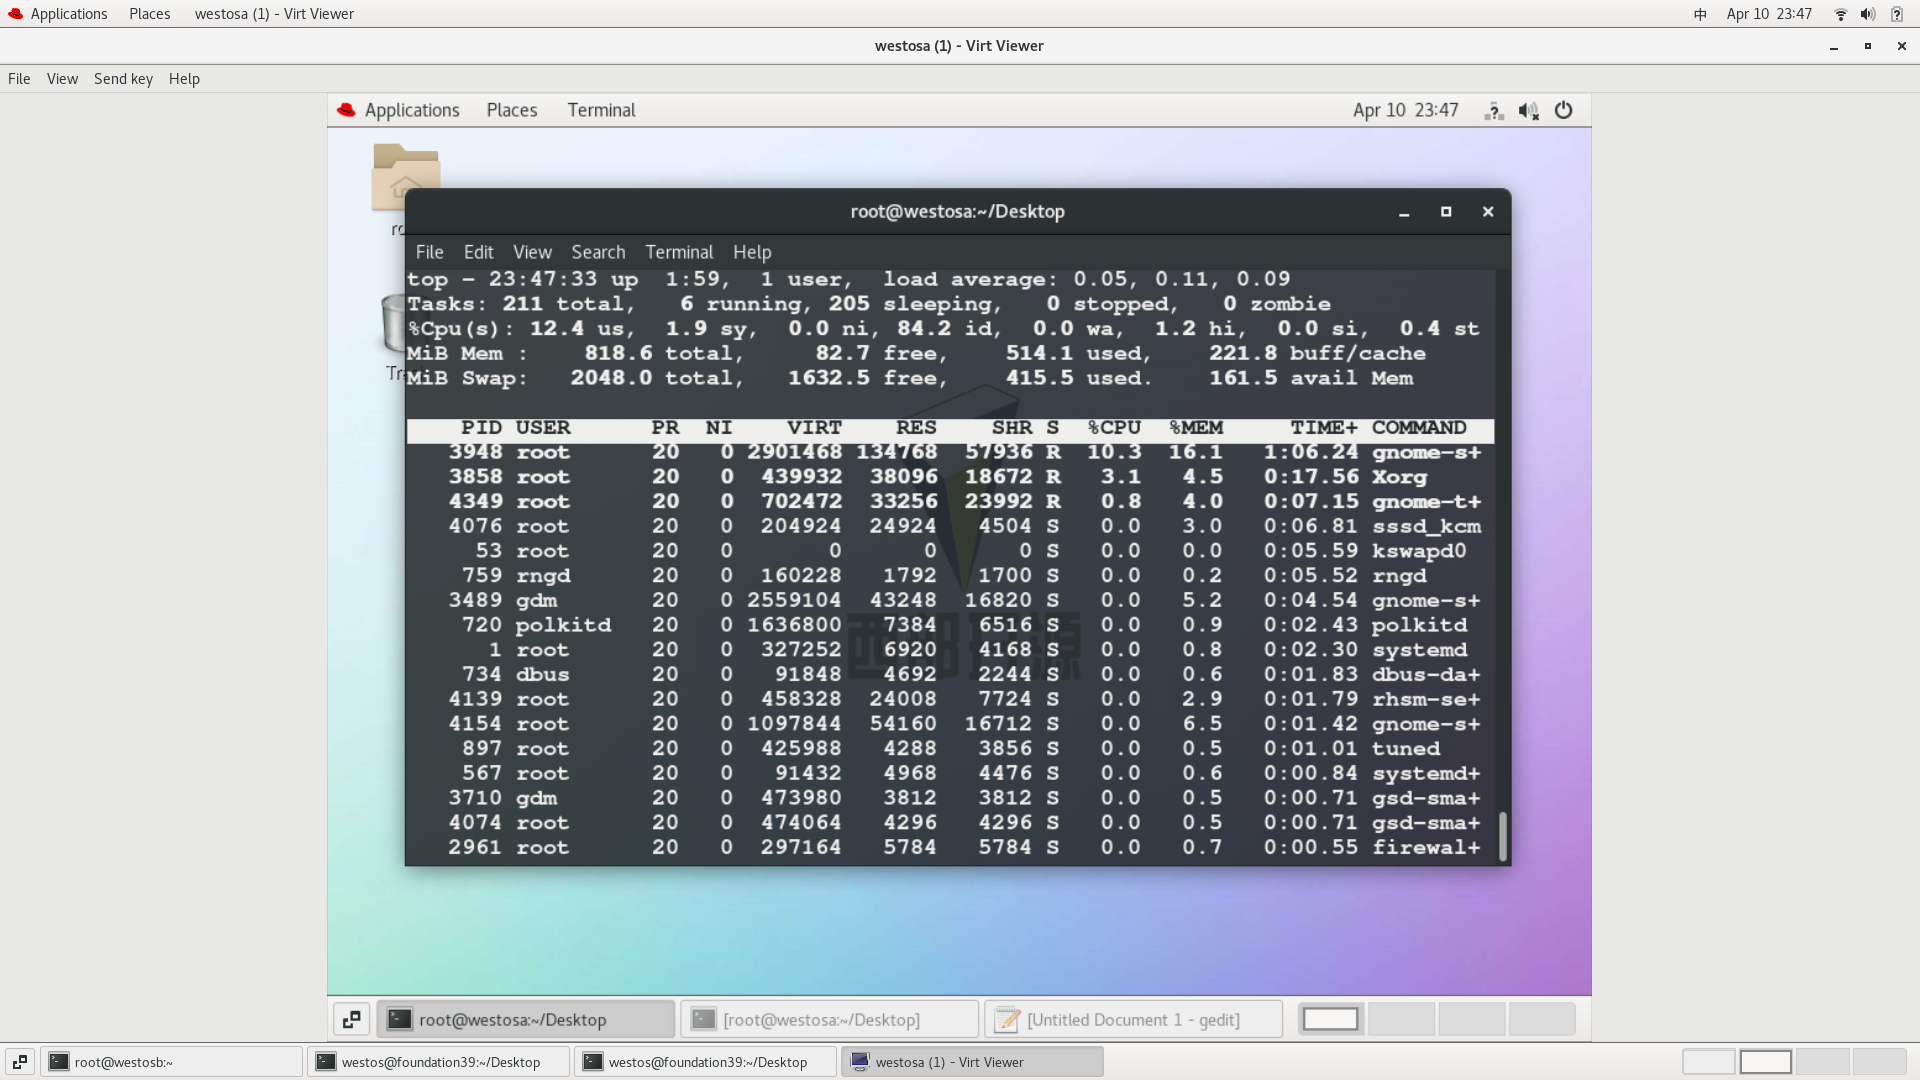The height and width of the screenshot is (1080, 1920).
Task: Open the guest power menu icon
Action: click(x=1563, y=111)
